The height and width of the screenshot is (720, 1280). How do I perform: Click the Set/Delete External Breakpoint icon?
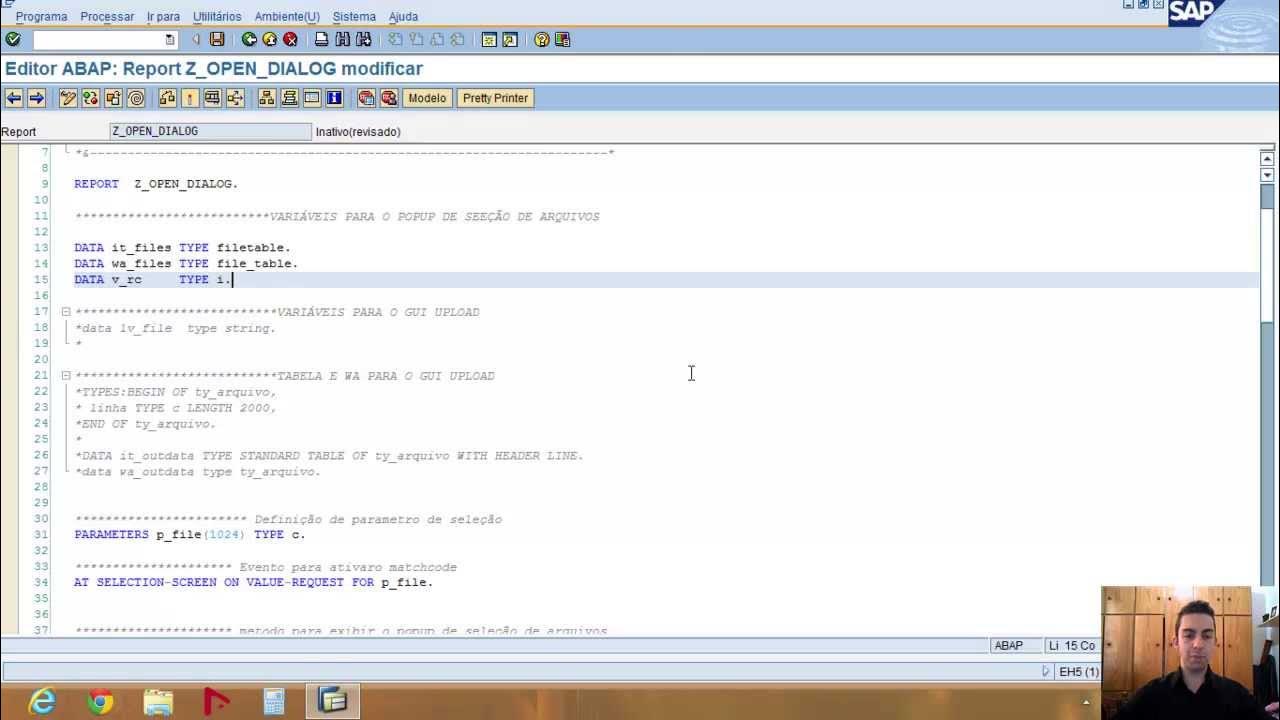tap(389, 98)
